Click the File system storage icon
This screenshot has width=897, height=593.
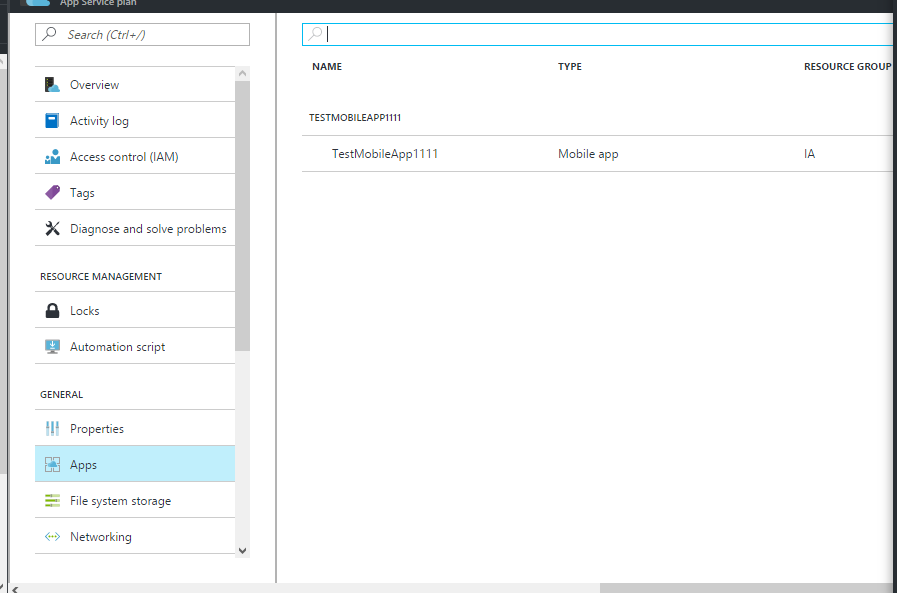tap(52, 500)
